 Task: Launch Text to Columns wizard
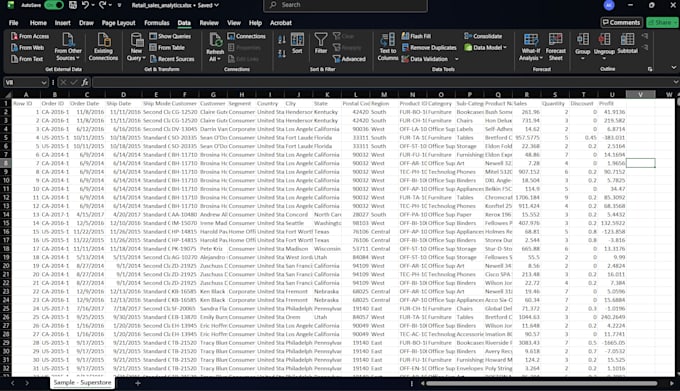pyautogui.click(x=388, y=47)
